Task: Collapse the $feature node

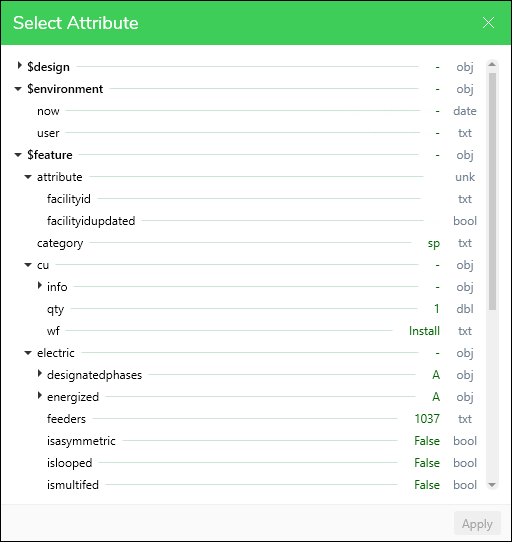Action: [18, 155]
